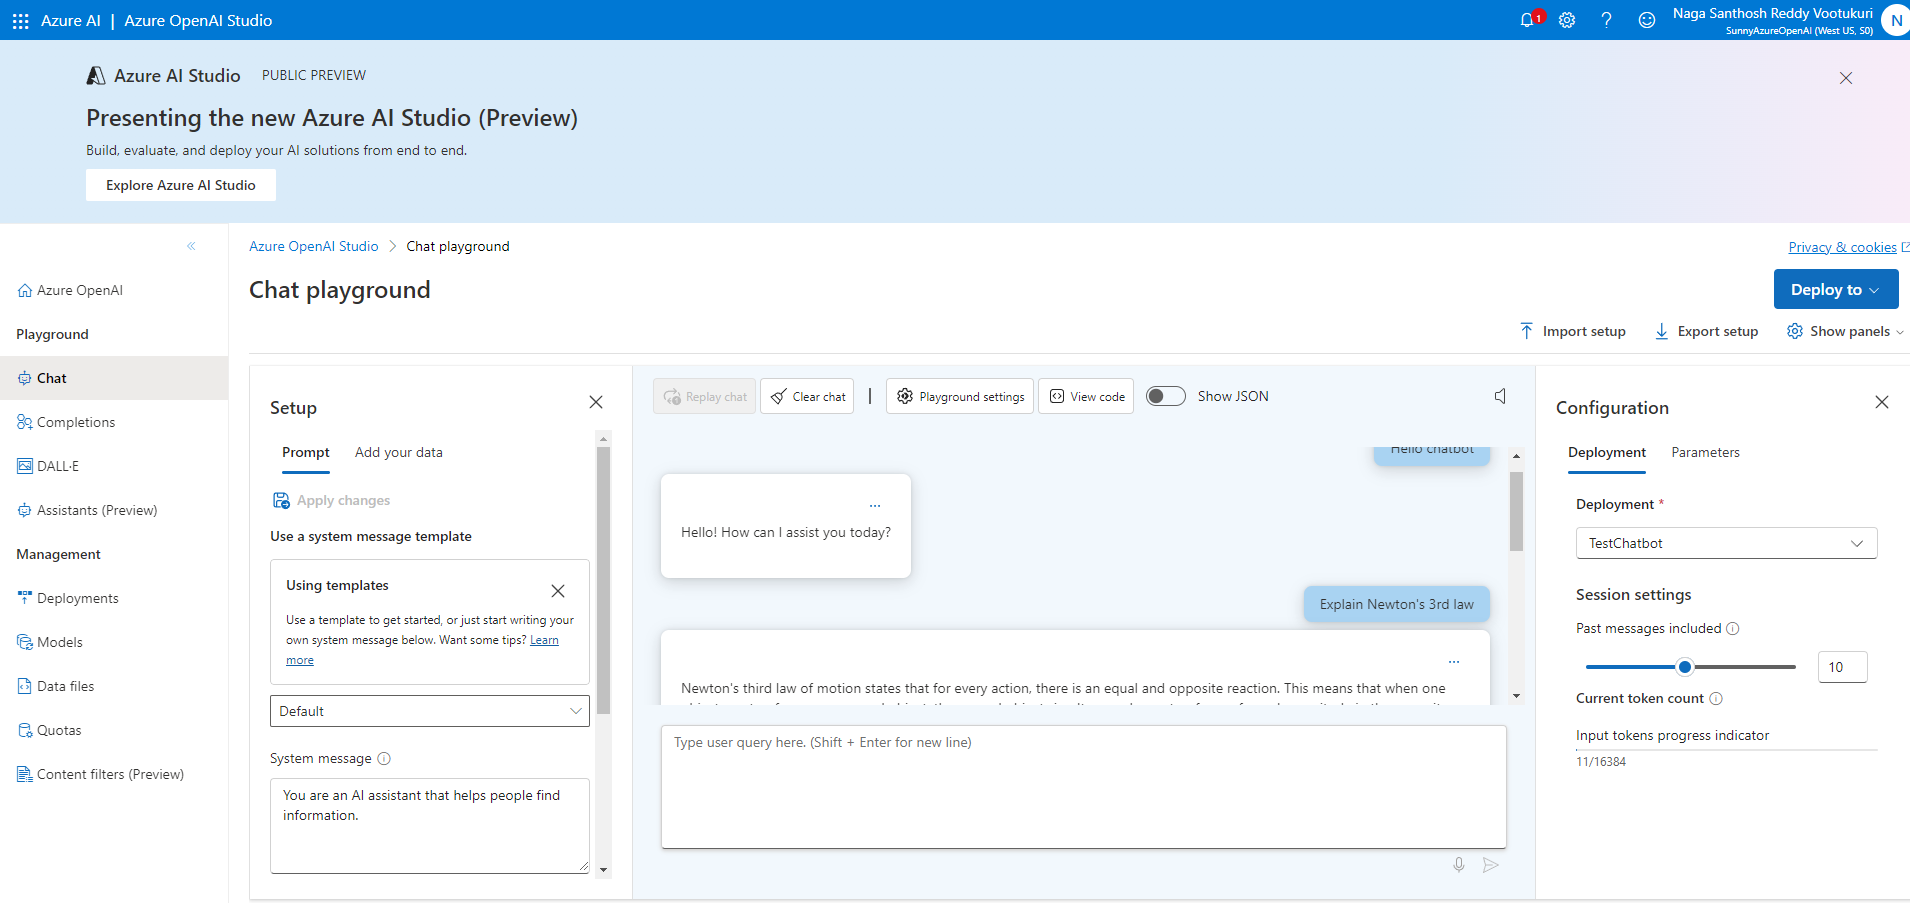Open the Quotas page

(59, 729)
